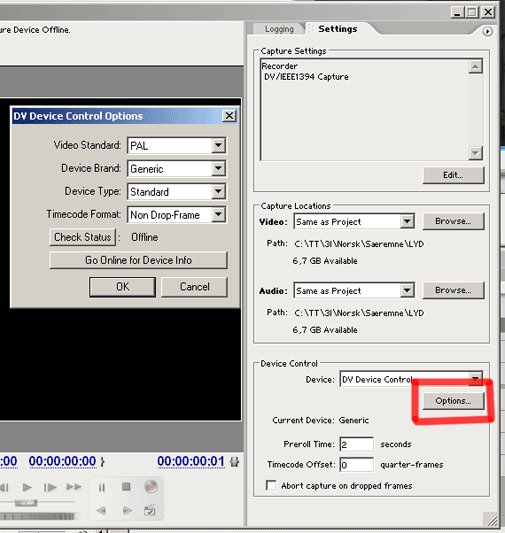The image size is (505, 533).
Task: Open the Settings panel flyout menu arrow
Action: click(487, 31)
